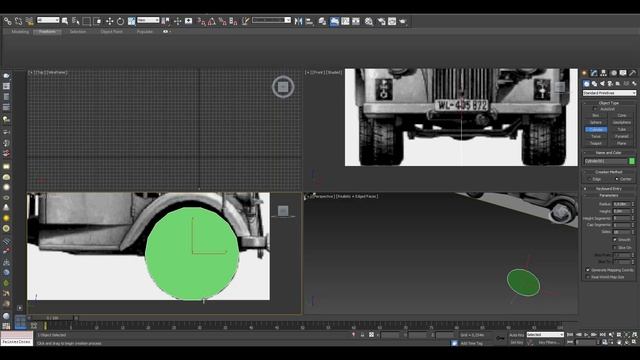
Task: Open the reference coordinate system dropdown
Action: (x=148, y=20)
